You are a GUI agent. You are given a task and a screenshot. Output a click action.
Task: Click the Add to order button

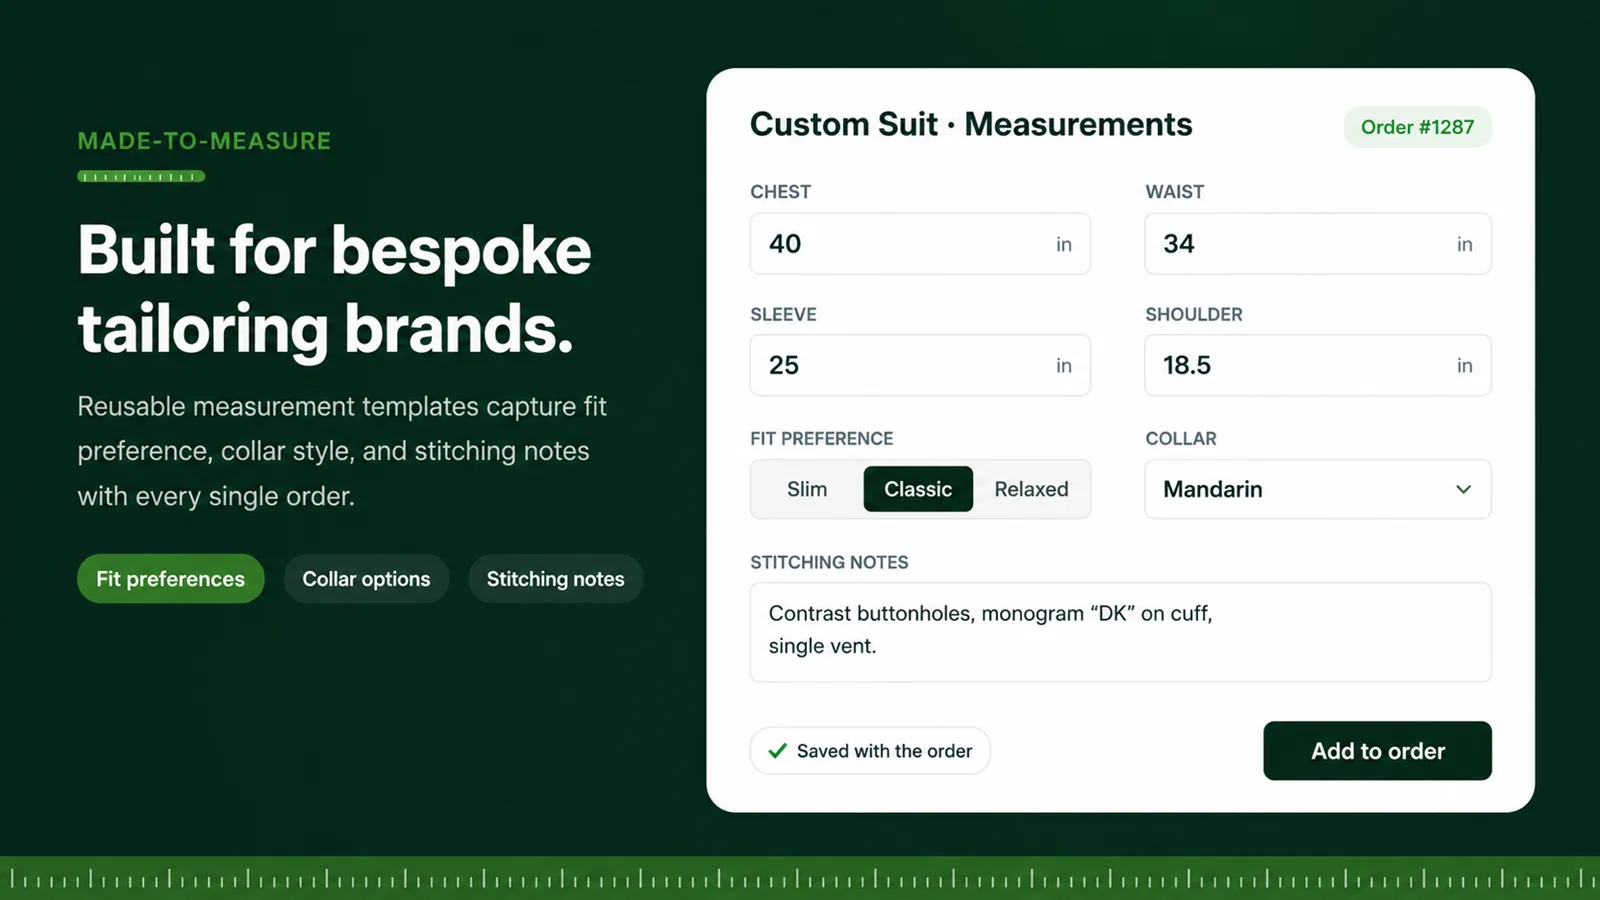click(1377, 751)
